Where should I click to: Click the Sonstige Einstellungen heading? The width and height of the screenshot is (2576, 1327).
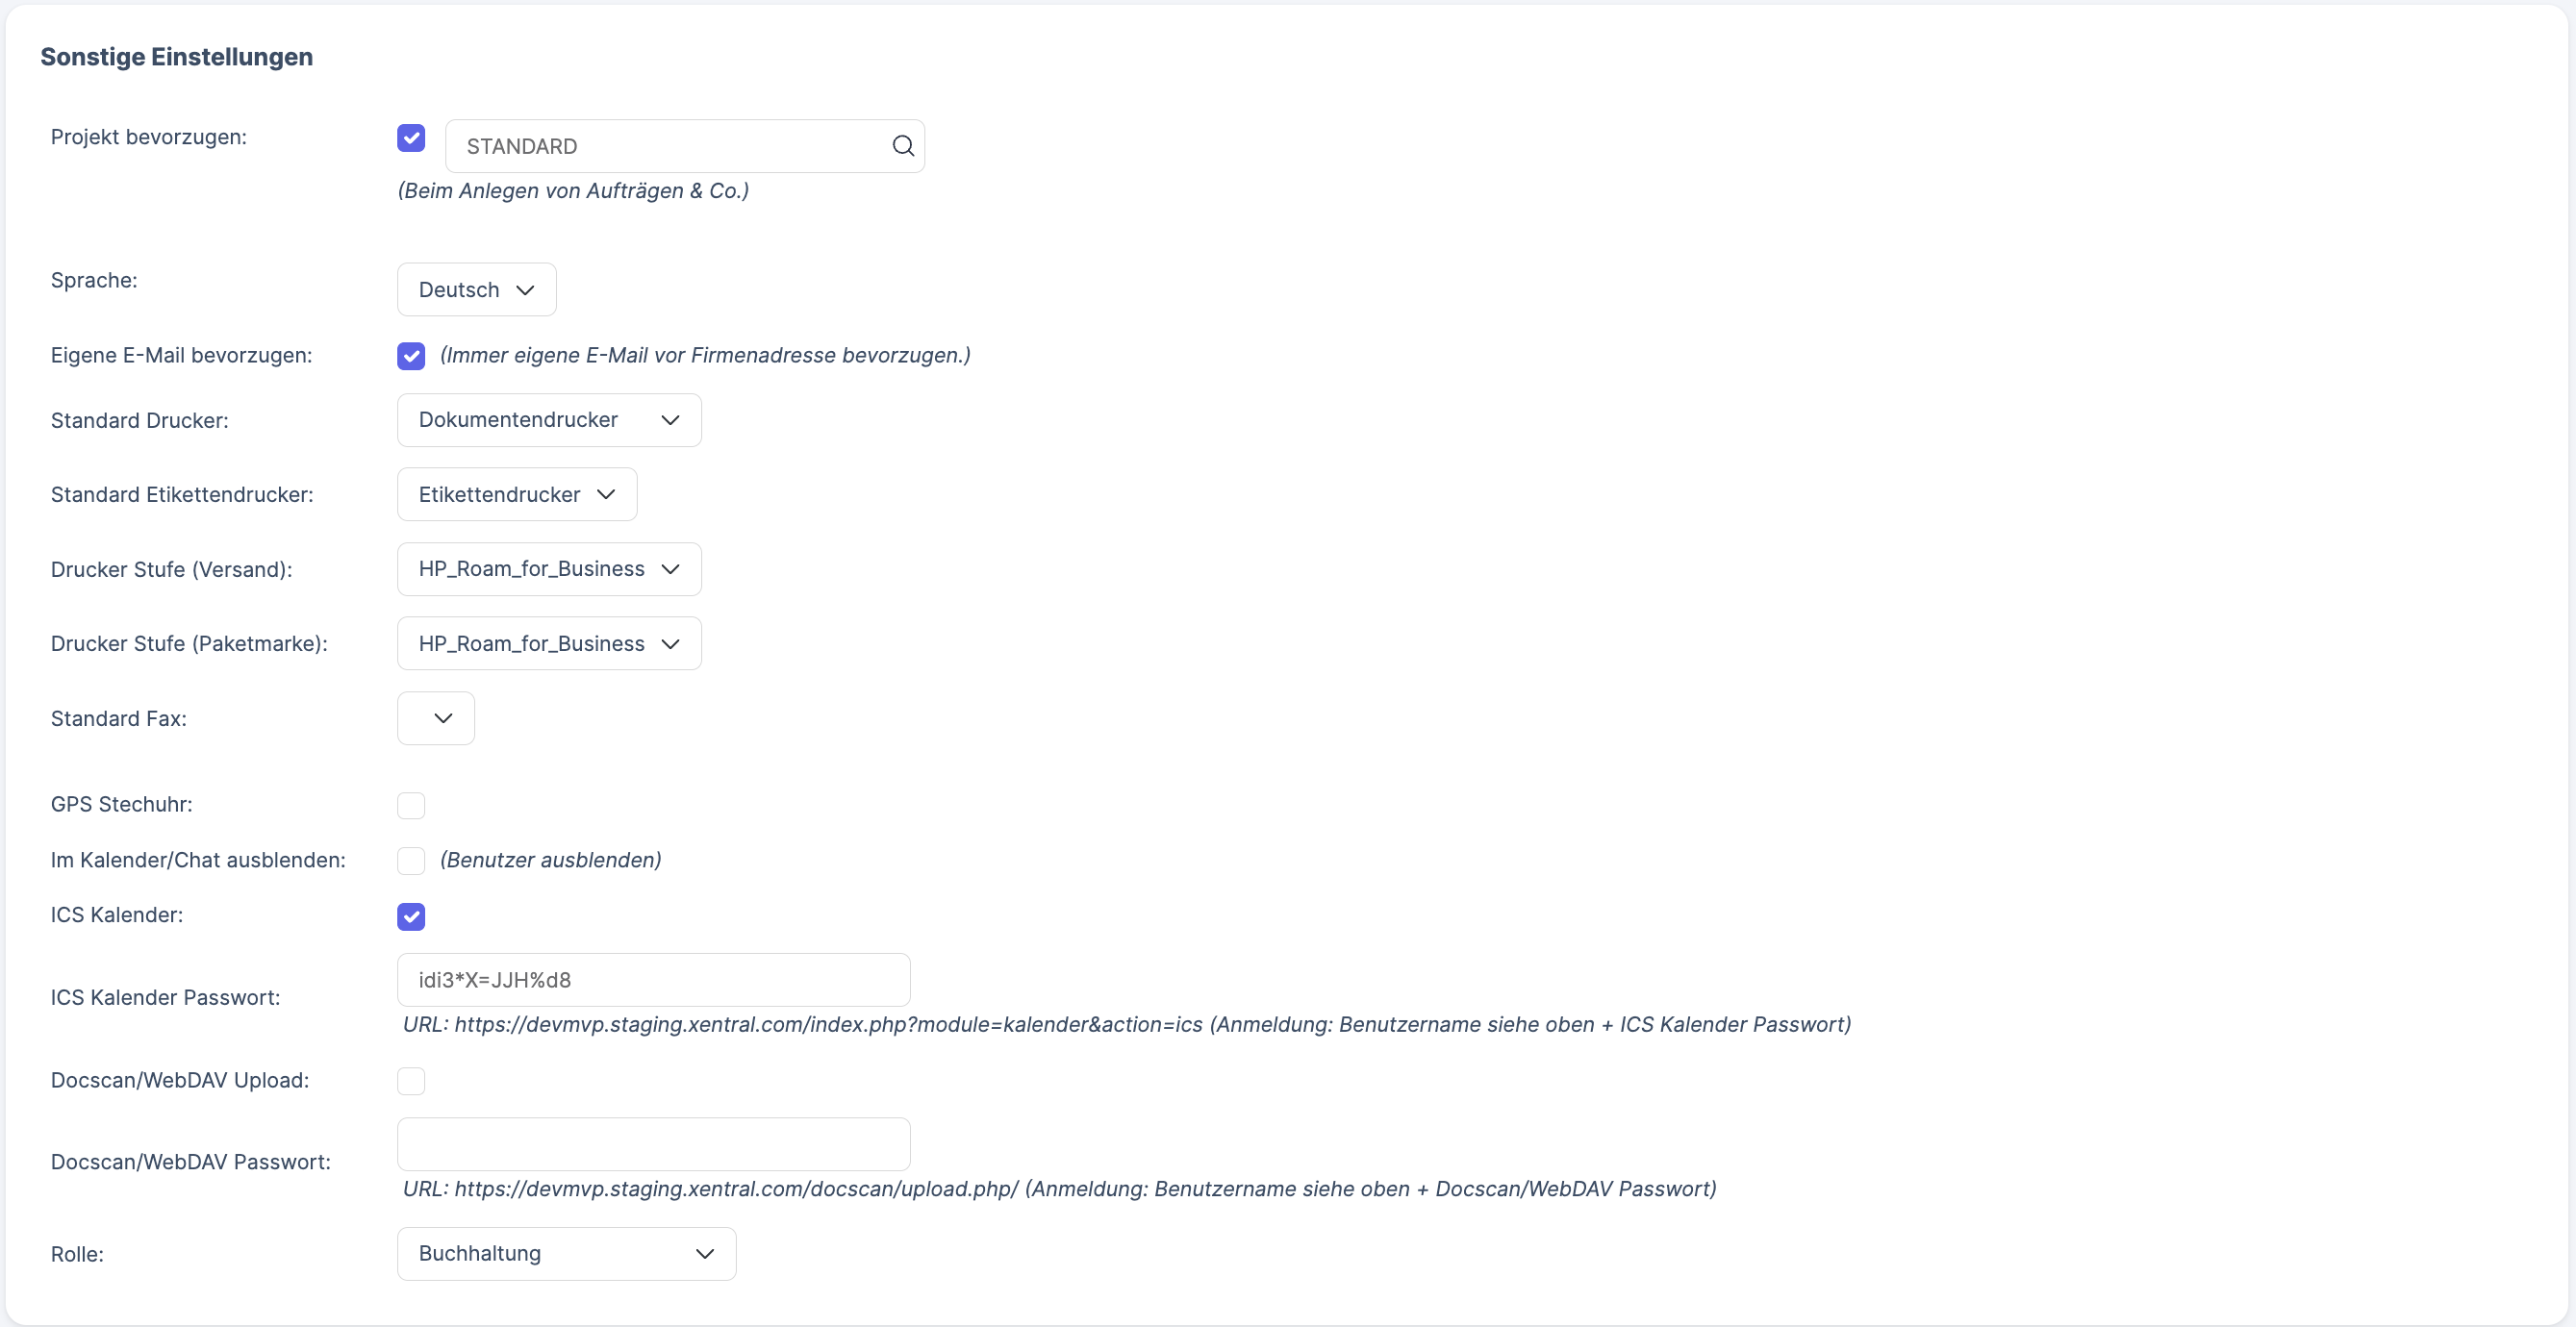point(176,57)
